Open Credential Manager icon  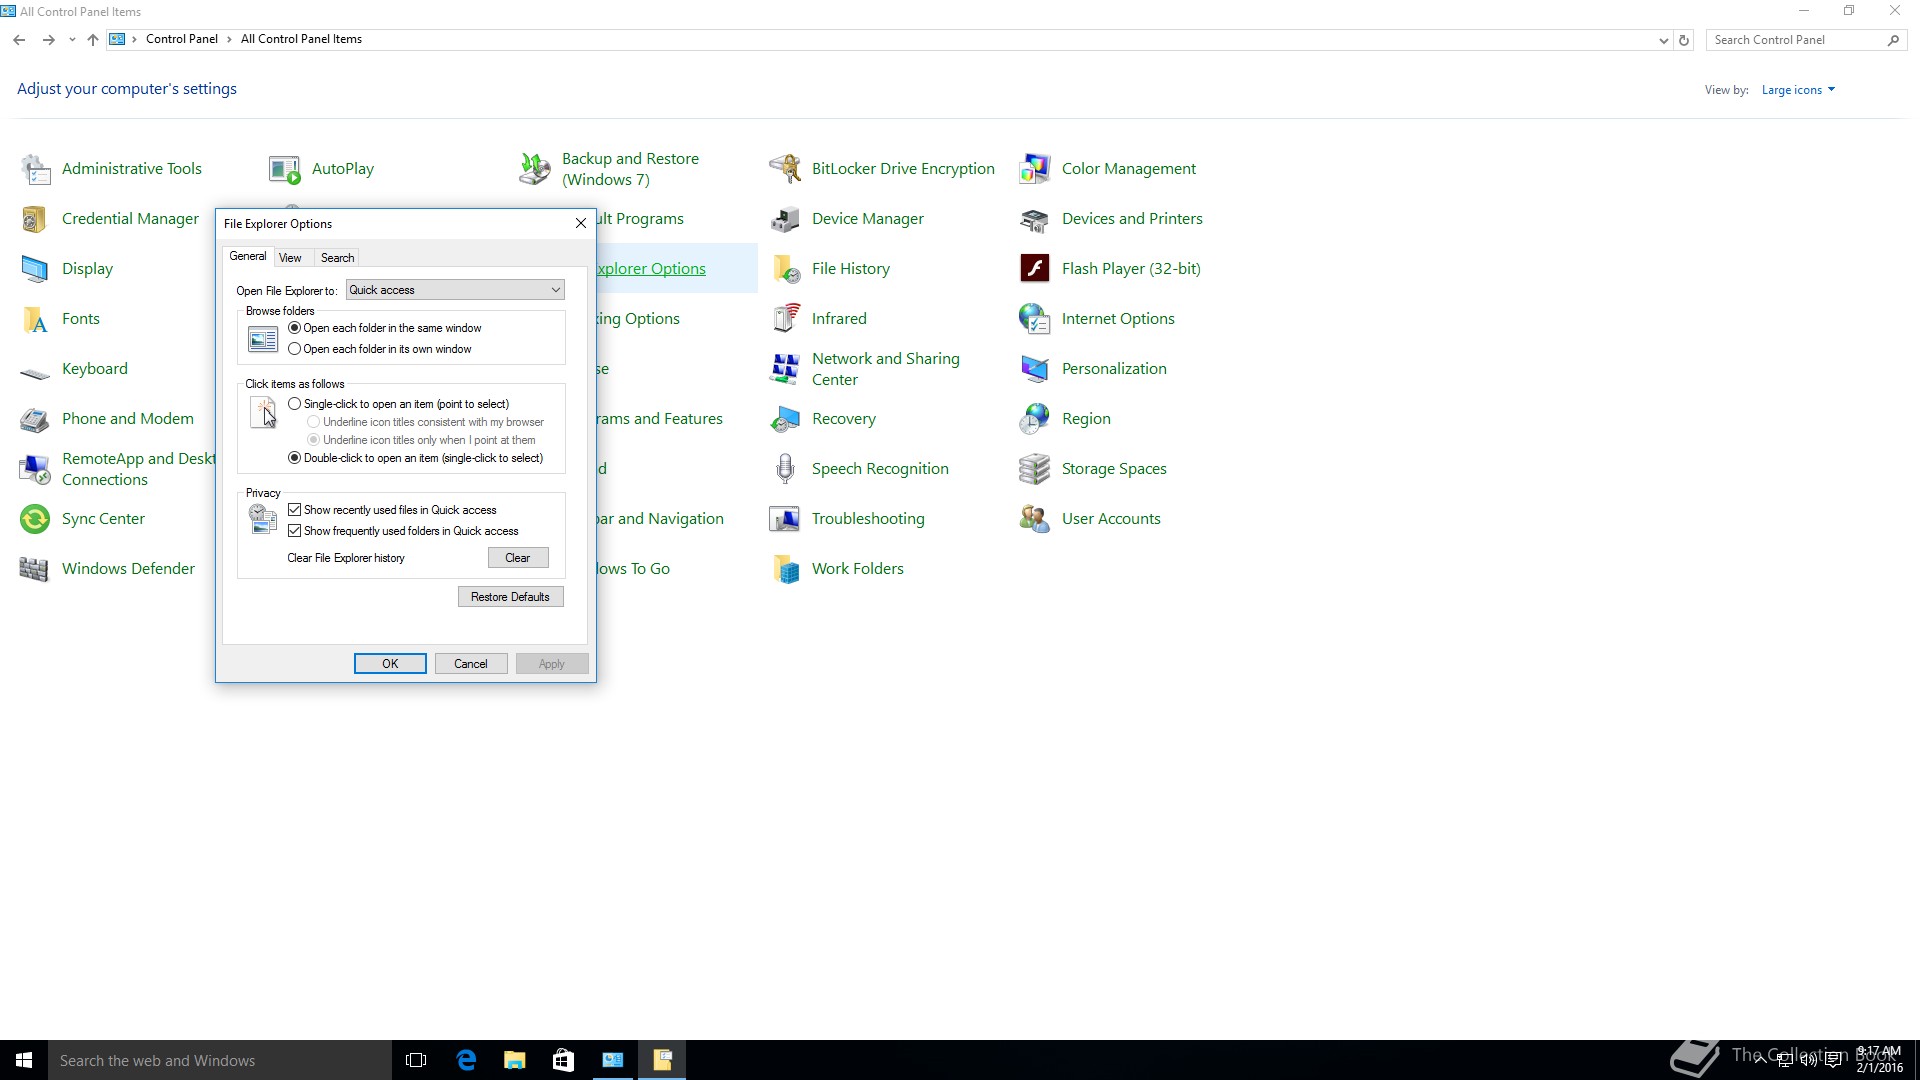35,219
